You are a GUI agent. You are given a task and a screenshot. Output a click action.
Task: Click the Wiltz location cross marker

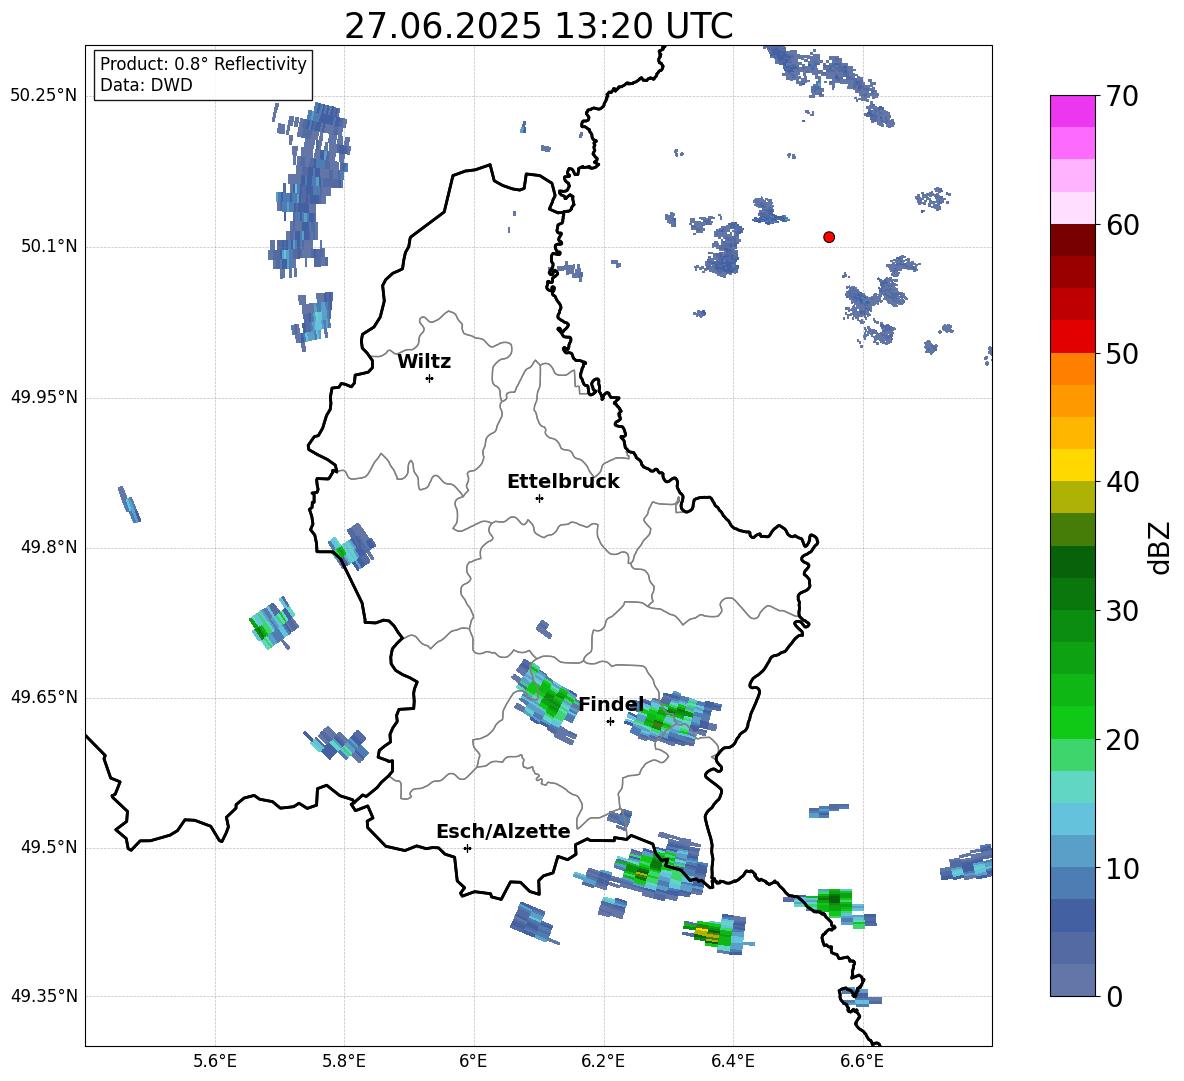coord(429,378)
